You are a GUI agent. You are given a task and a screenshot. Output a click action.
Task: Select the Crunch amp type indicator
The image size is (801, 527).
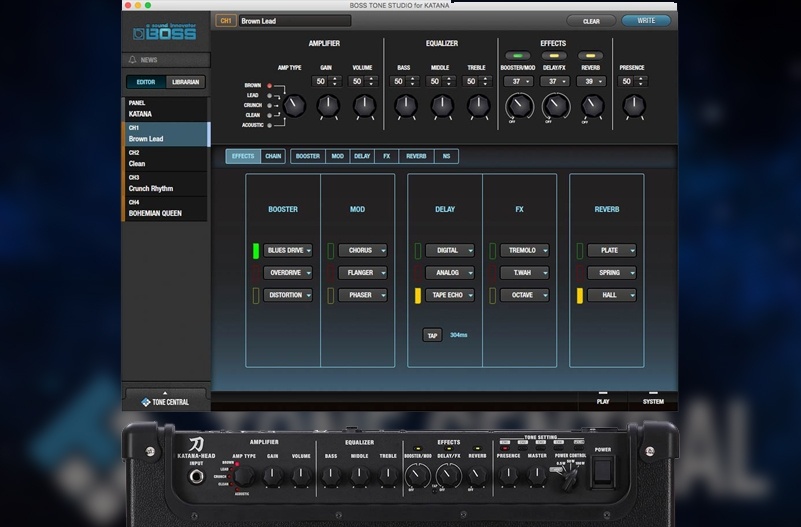[269, 105]
